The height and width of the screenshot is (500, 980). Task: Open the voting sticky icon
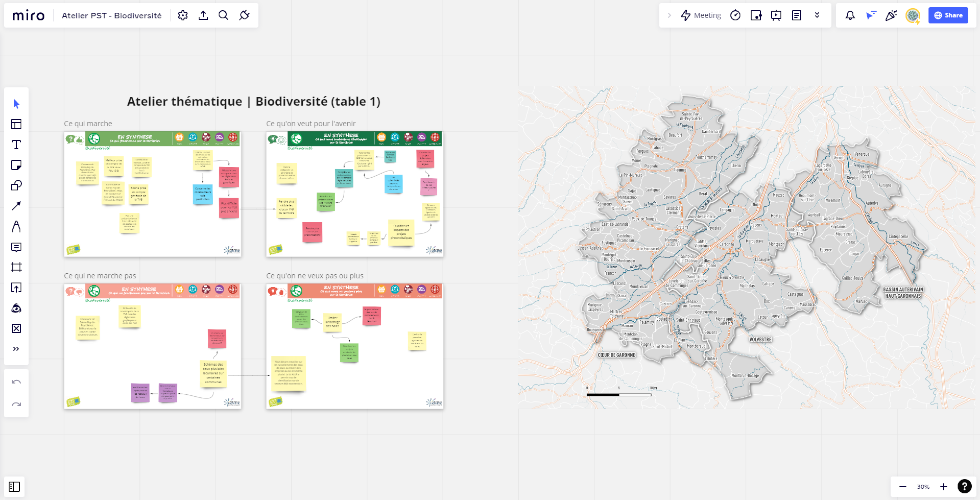click(756, 16)
